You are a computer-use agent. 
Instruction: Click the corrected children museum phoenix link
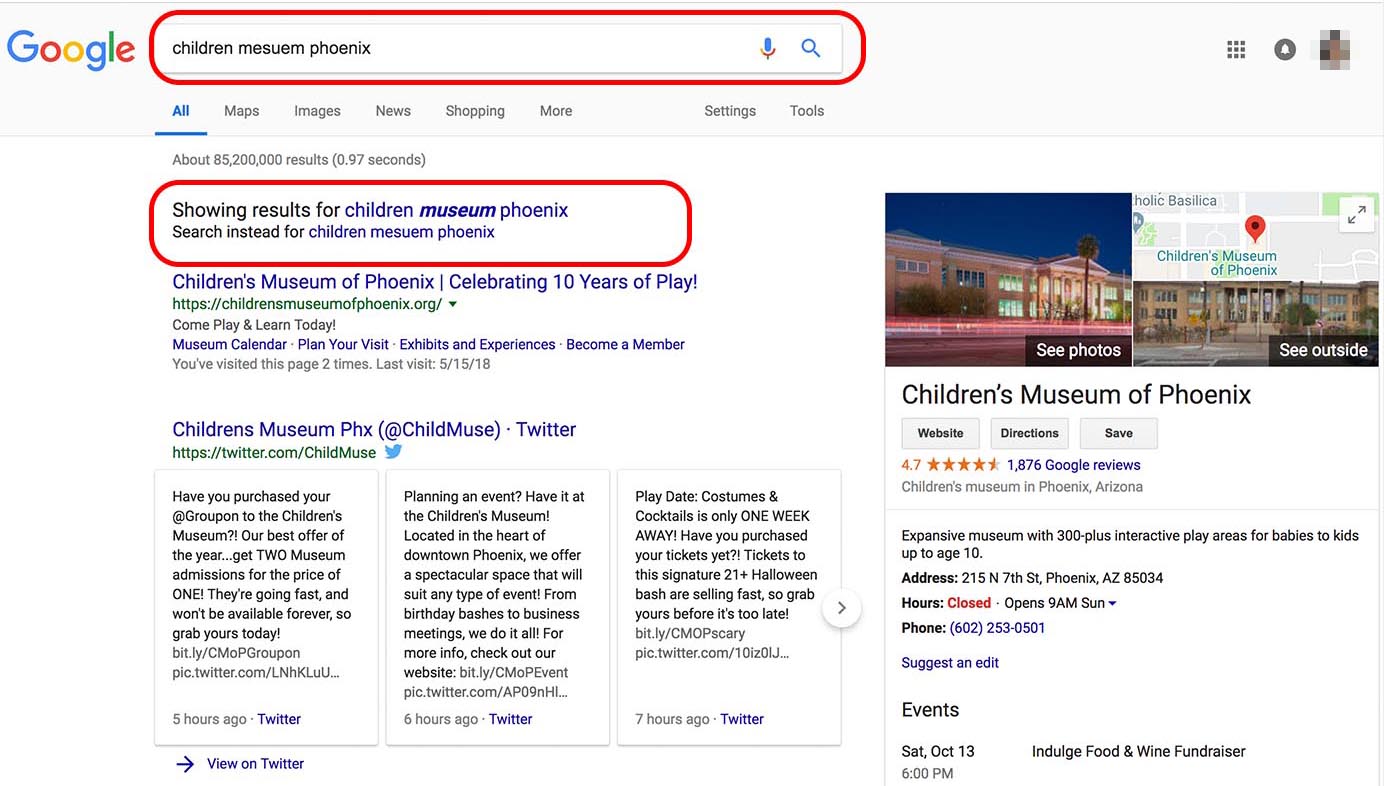[x=456, y=210]
